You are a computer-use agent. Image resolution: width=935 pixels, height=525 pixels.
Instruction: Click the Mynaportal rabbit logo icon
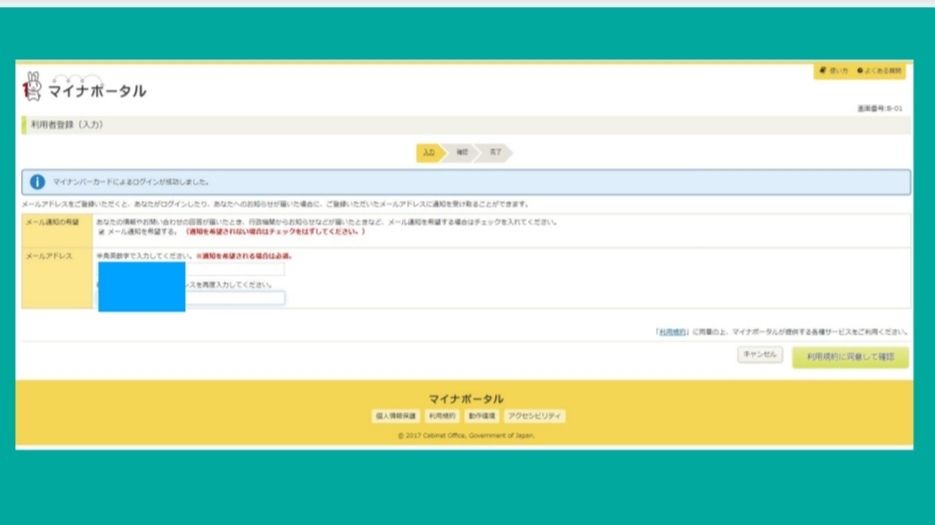32,87
